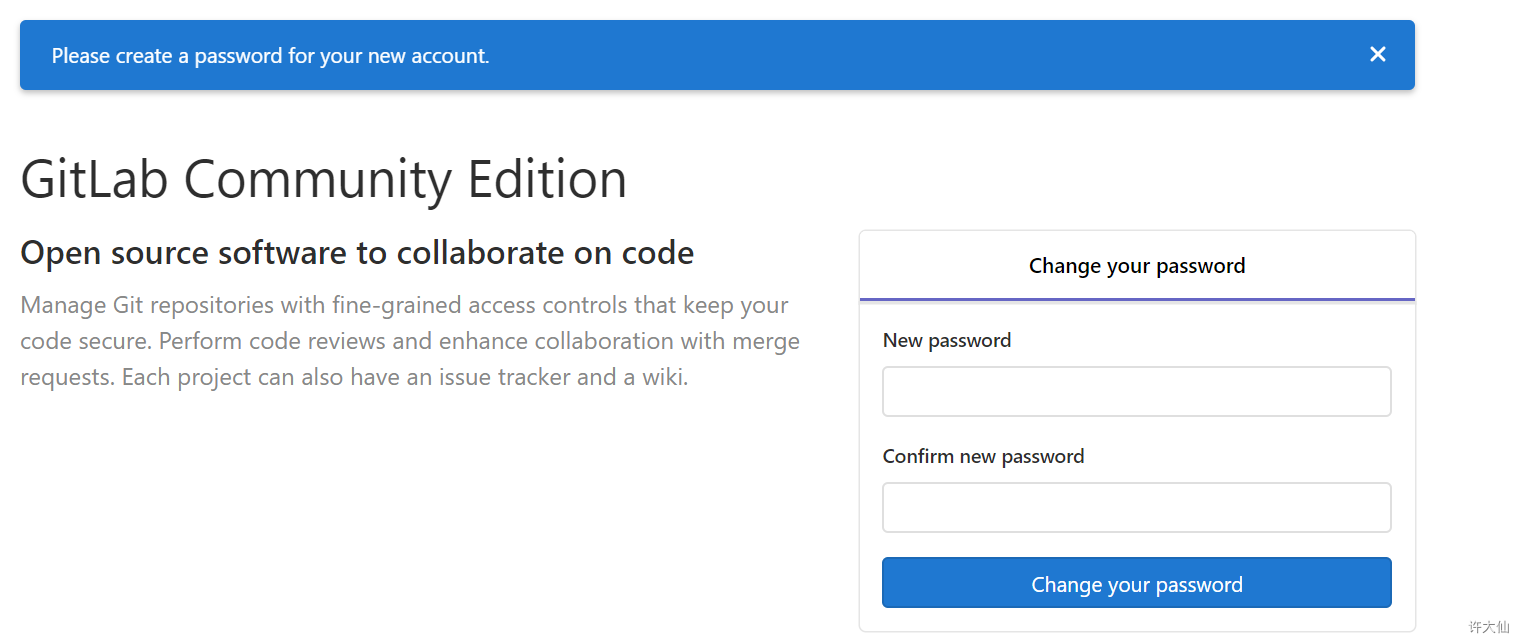Click the "New password" field label

point(946,341)
